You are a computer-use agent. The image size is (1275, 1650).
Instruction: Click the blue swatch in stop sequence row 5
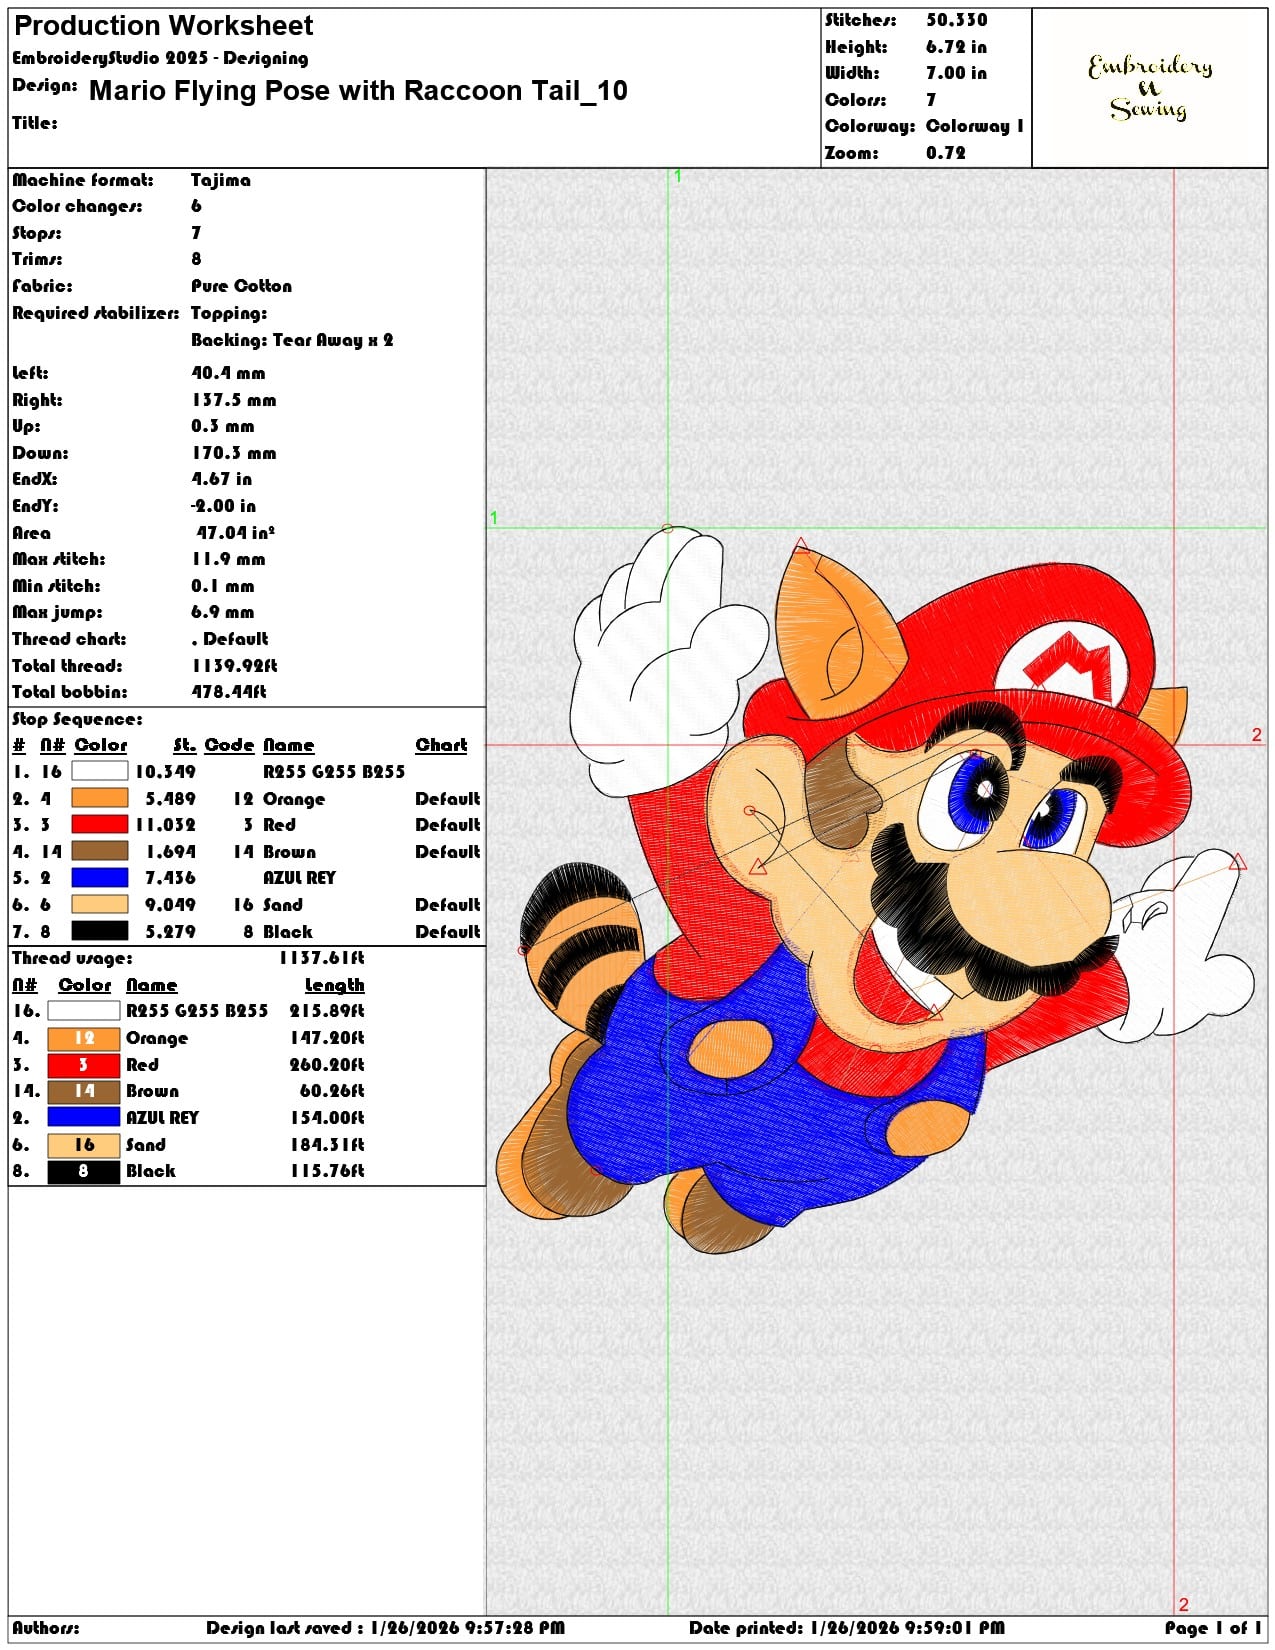pos(100,877)
